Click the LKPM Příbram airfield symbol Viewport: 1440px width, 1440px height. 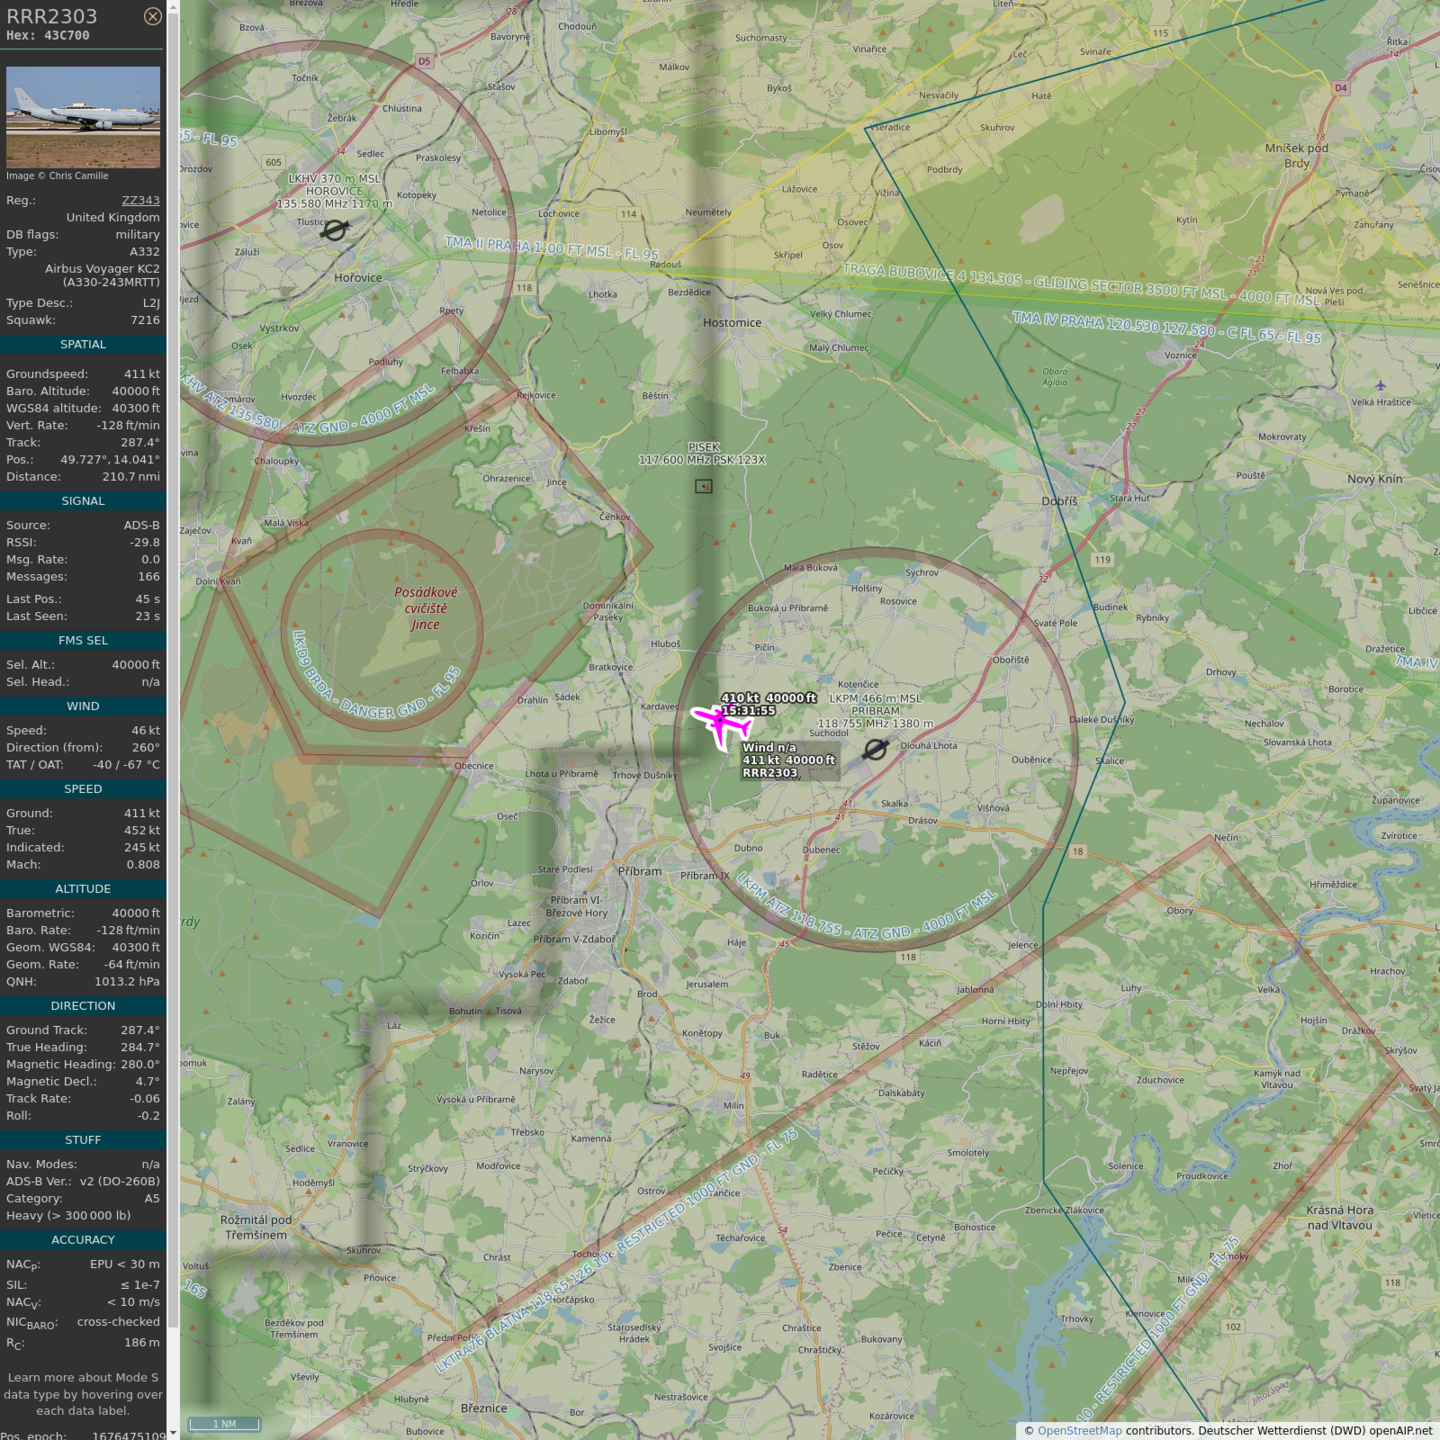click(875, 749)
